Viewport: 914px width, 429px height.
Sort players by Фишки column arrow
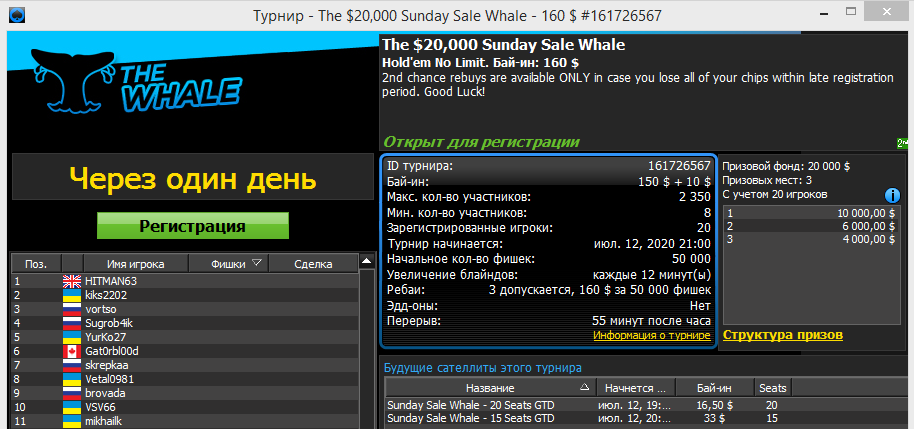(x=257, y=264)
